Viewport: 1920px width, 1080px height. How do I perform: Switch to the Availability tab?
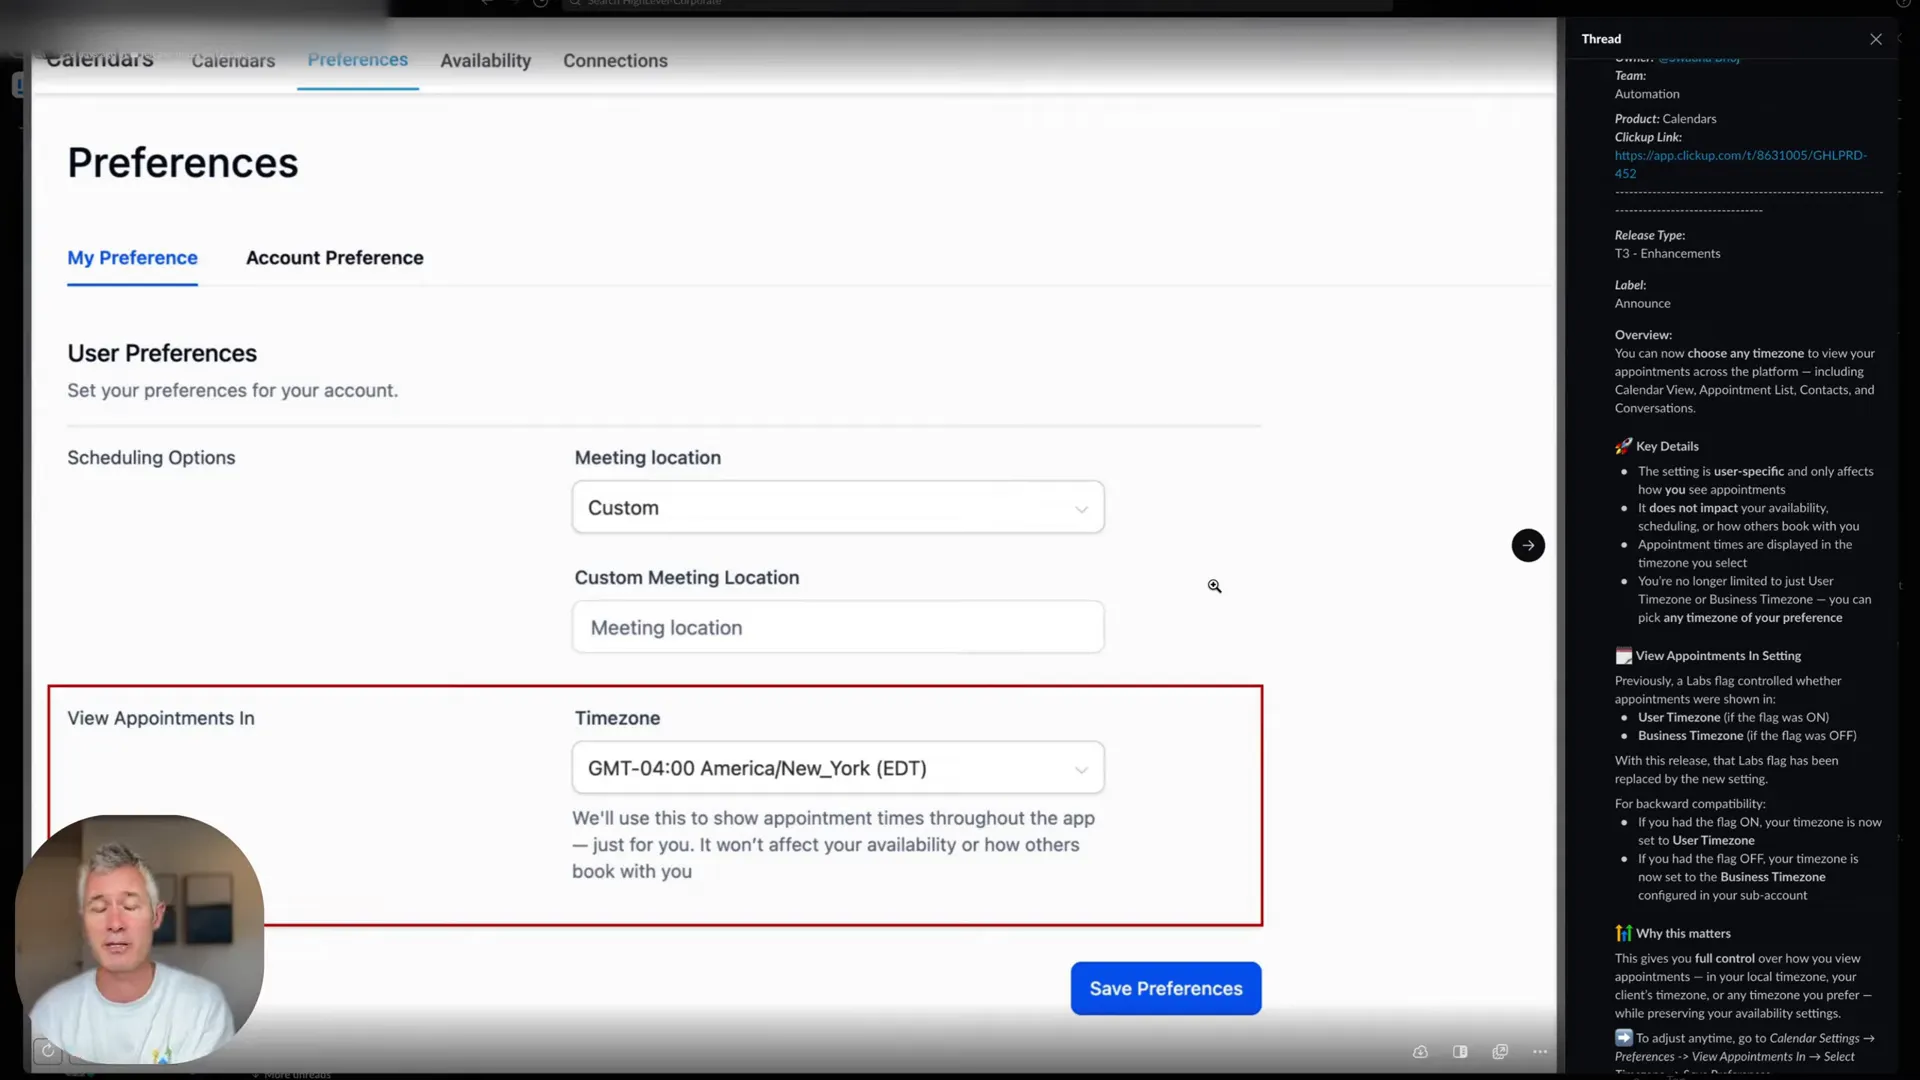tap(486, 61)
